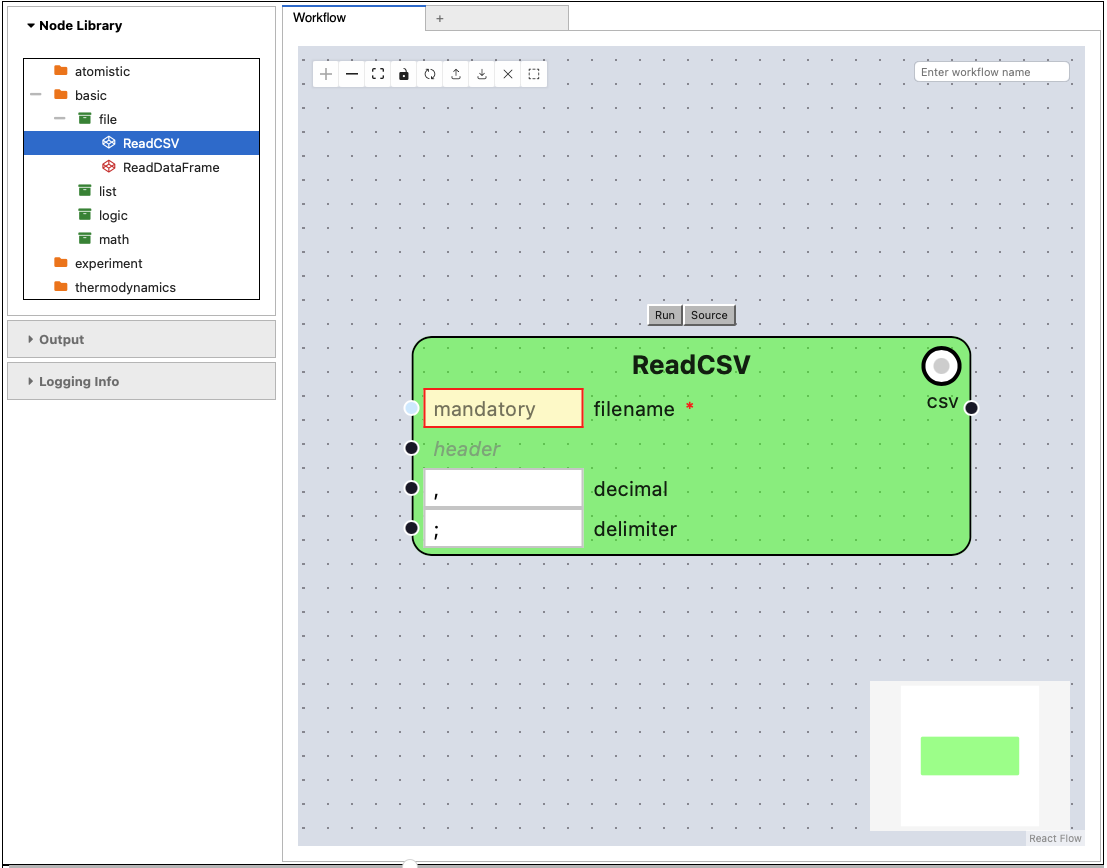Switch to the Workflow tab
Image resolution: width=1107 pixels, height=868 pixels.
click(354, 18)
